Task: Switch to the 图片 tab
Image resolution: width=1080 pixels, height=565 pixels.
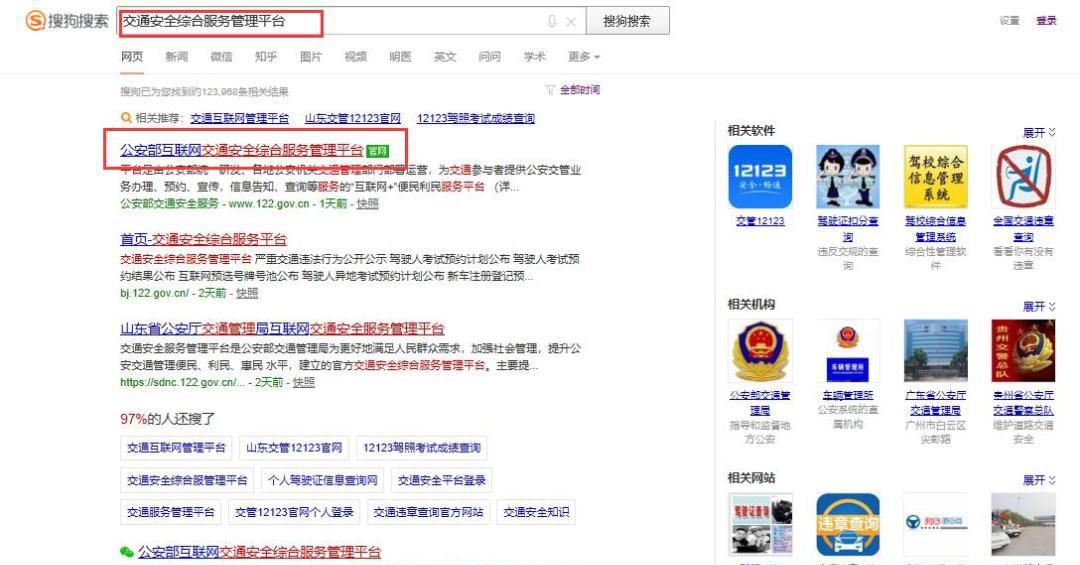Action: (311, 56)
